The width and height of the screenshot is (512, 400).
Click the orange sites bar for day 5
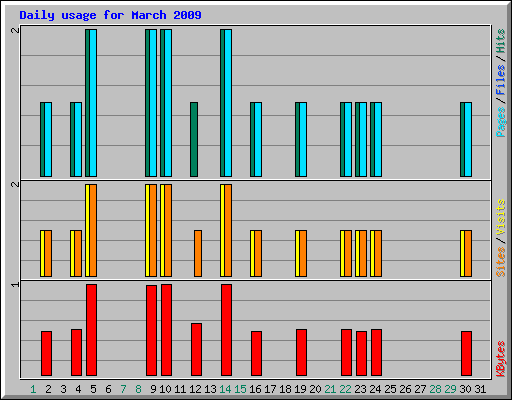coord(93,230)
